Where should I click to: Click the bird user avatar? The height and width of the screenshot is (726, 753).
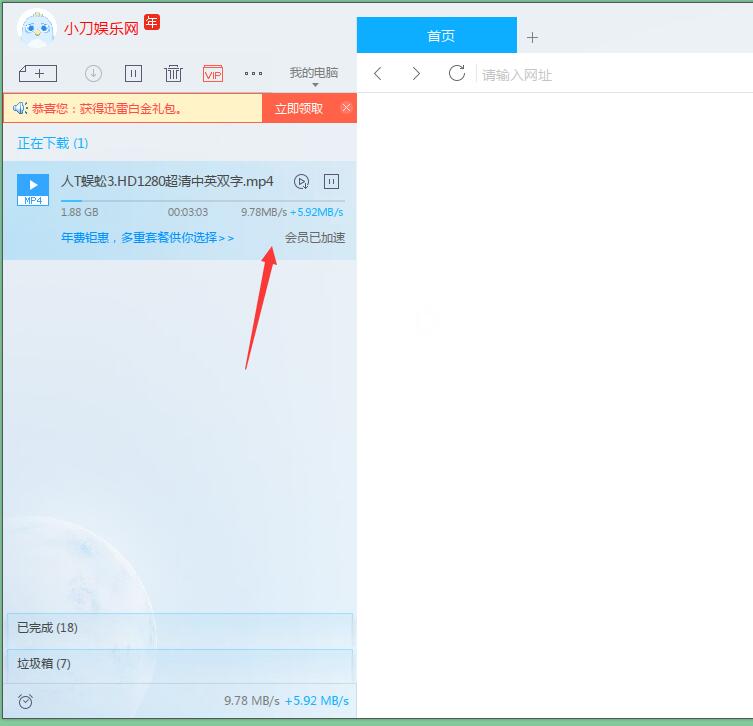36,27
